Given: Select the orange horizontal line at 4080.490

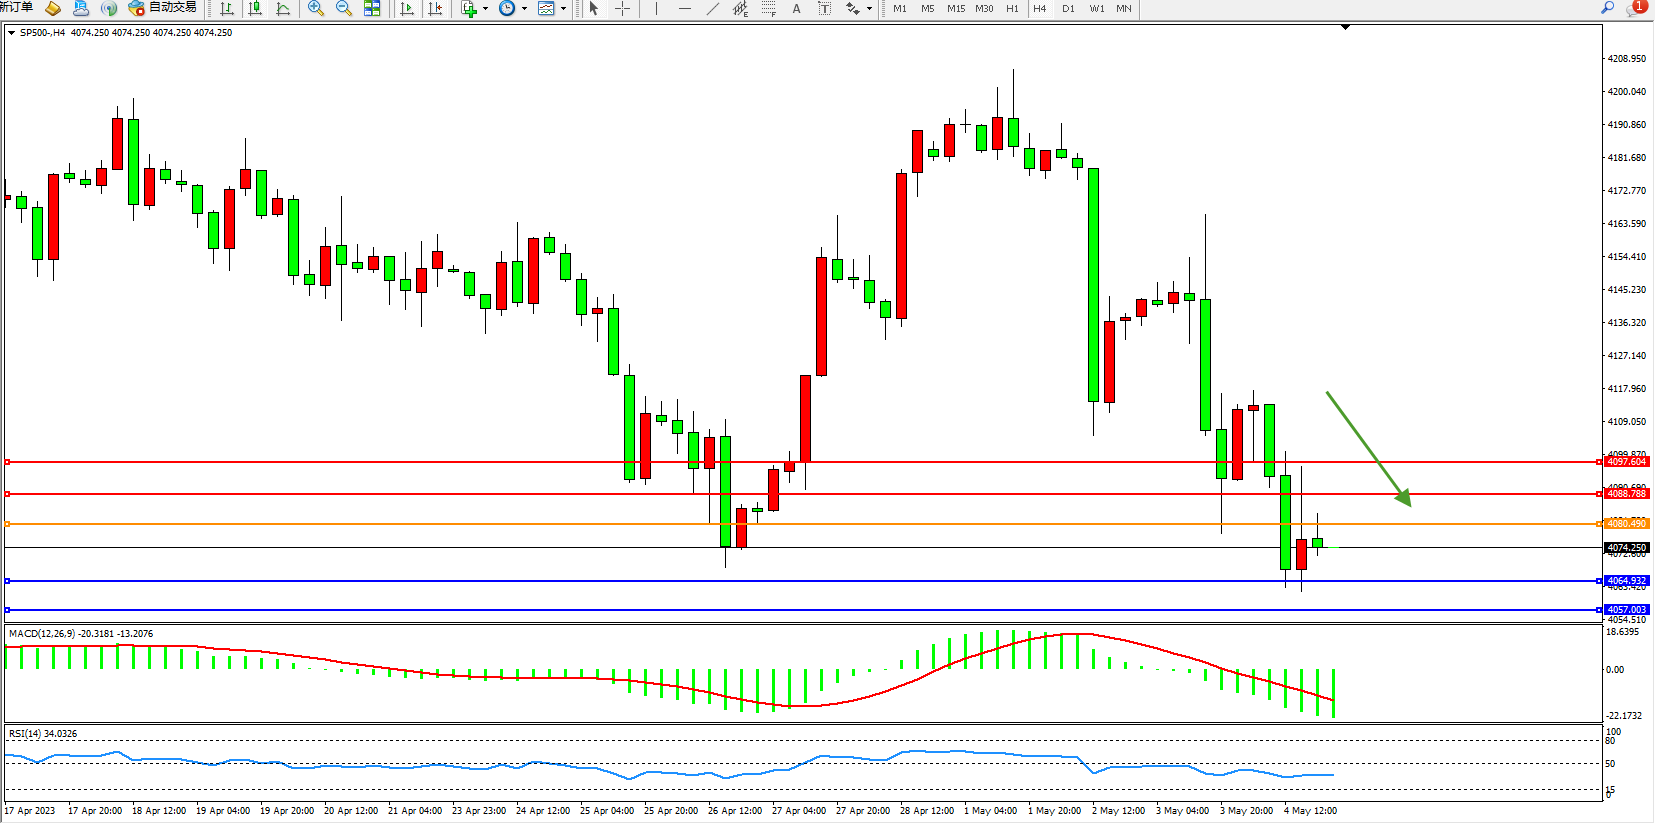Looking at the screenshot, I should [x=800, y=524].
